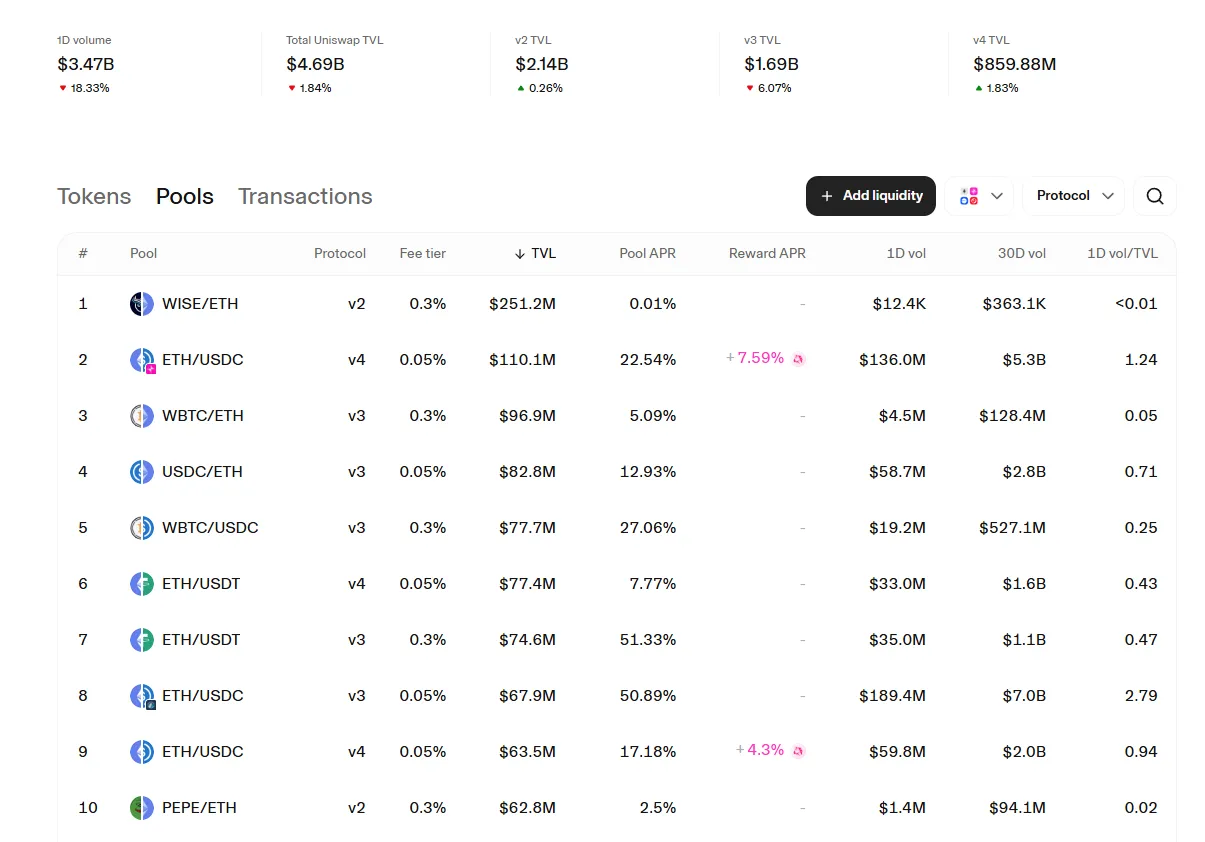Click the search magnifier icon
The image size is (1205, 842).
pyautogui.click(x=1155, y=196)
